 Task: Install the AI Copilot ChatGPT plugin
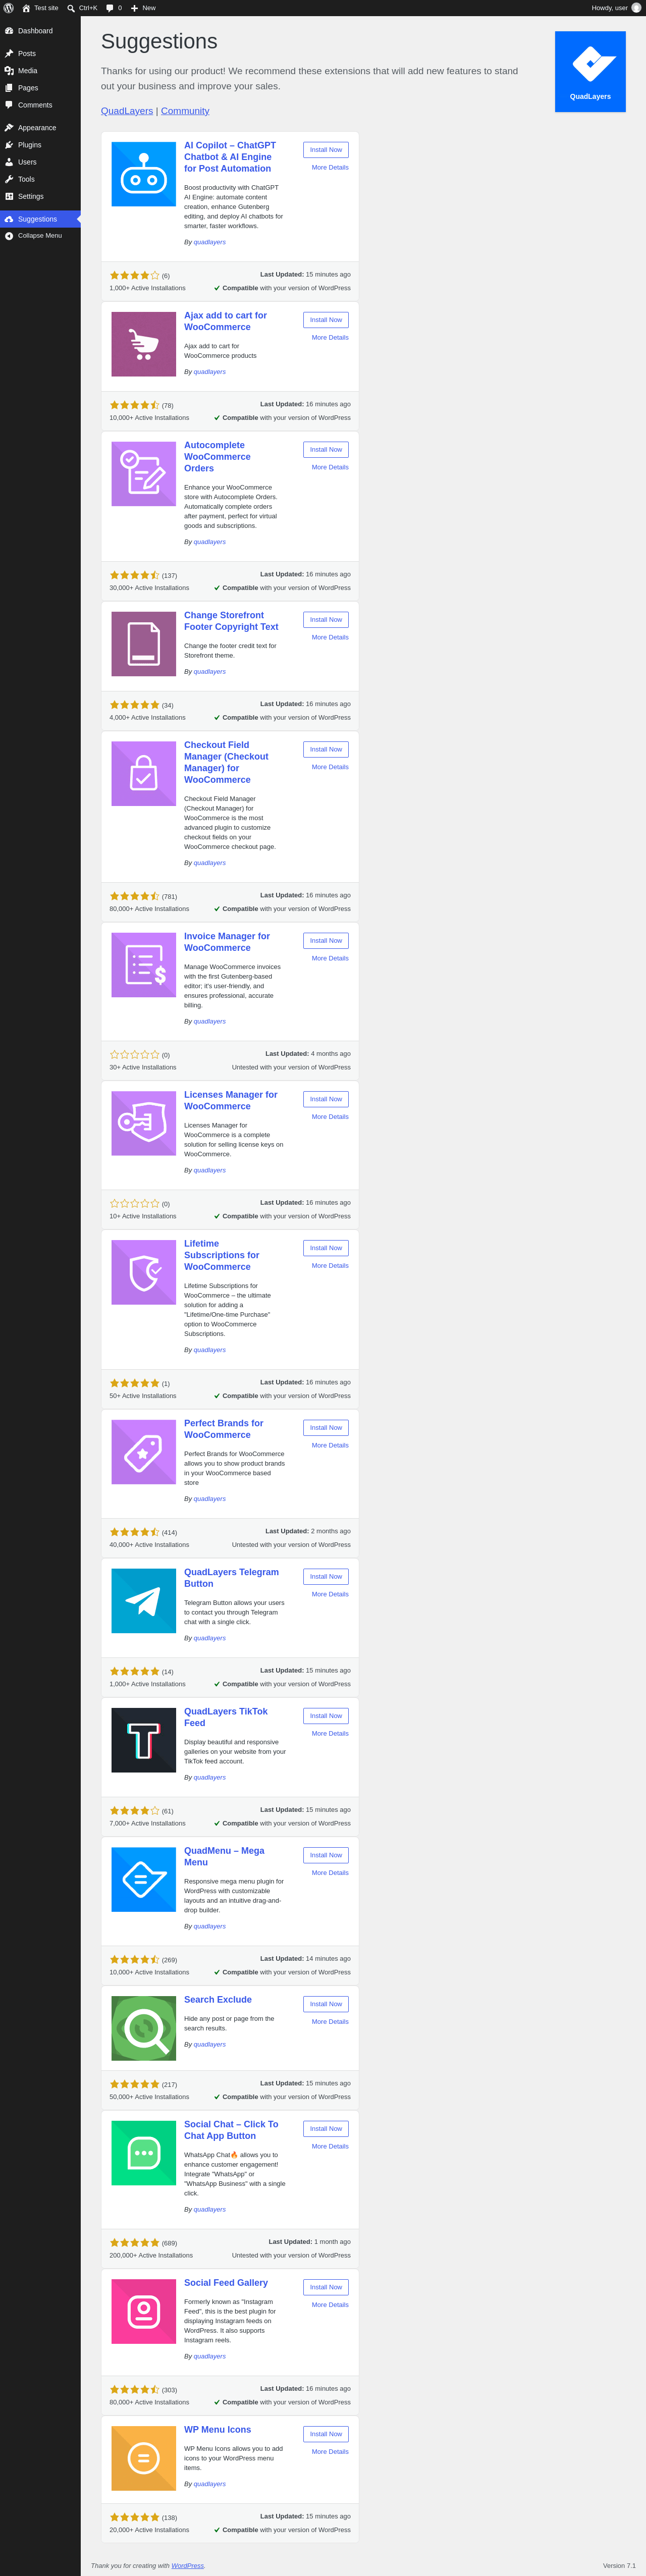tap(326, 150)
